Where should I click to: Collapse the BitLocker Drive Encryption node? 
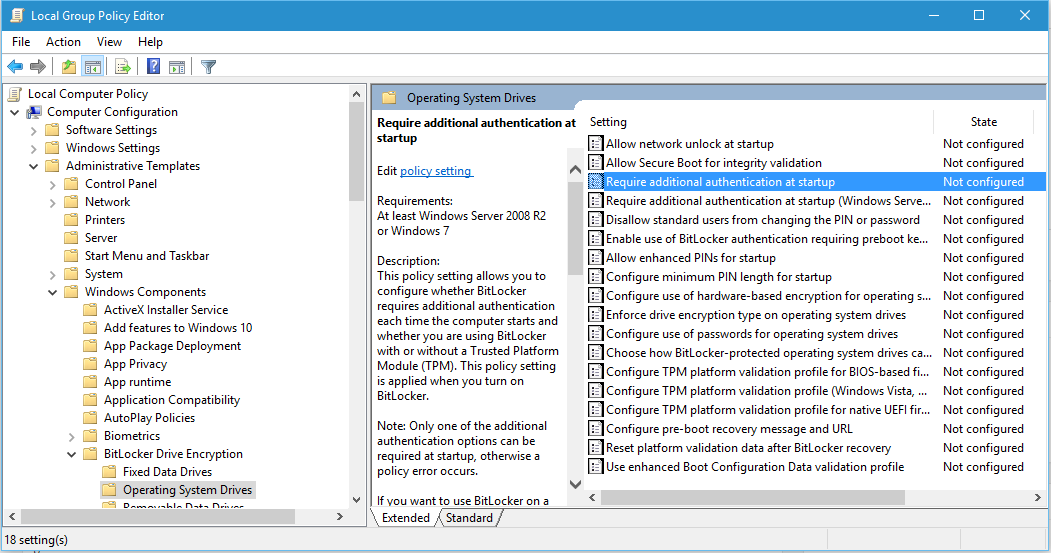(72, 454)
